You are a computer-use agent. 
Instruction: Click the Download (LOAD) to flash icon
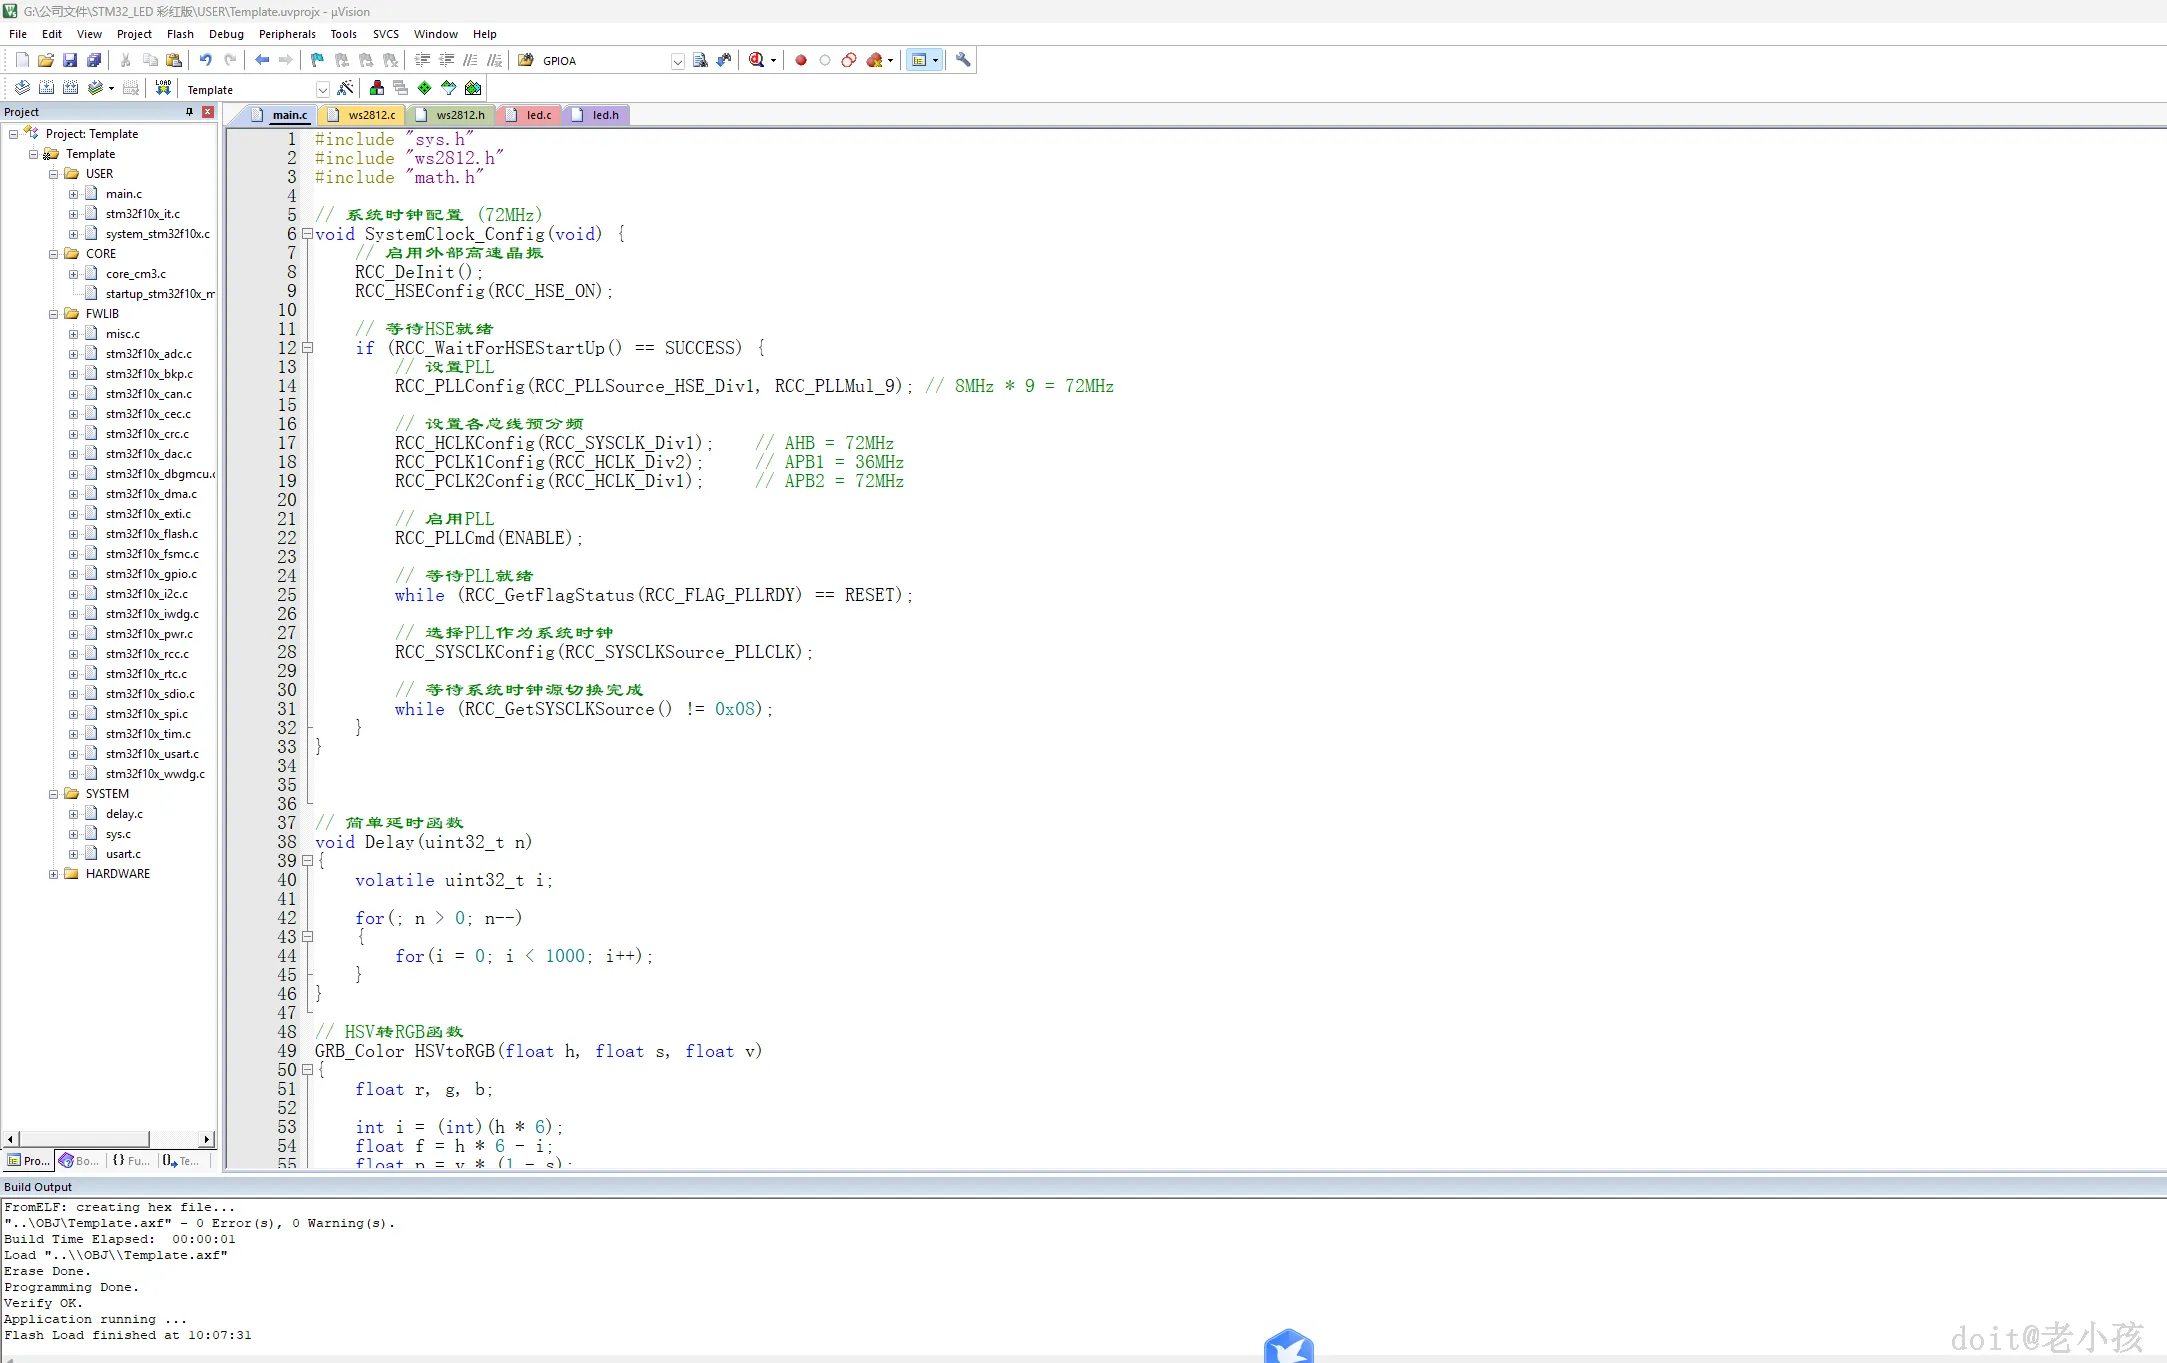163,88
